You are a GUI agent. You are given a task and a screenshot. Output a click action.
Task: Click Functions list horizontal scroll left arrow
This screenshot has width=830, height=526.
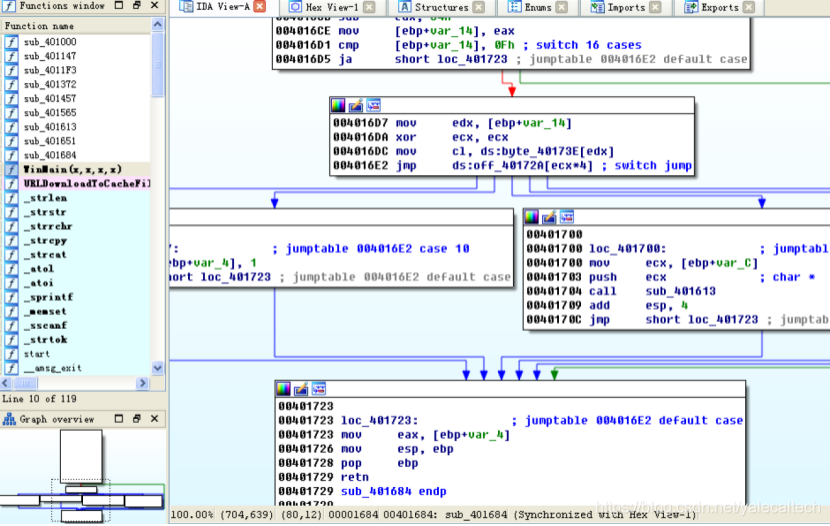coord(6,383)
